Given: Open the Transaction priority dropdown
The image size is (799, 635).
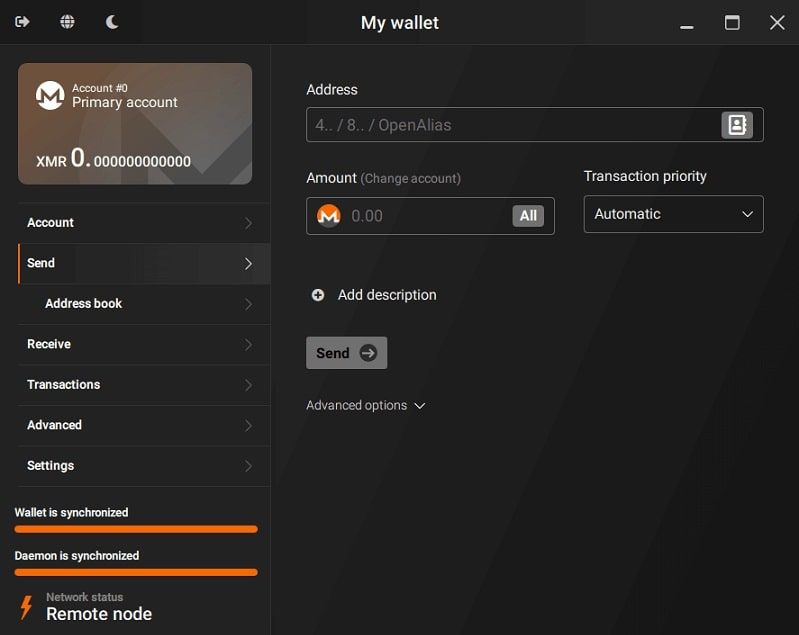Looking at the screenshot, I should click(x=673, y=214).
